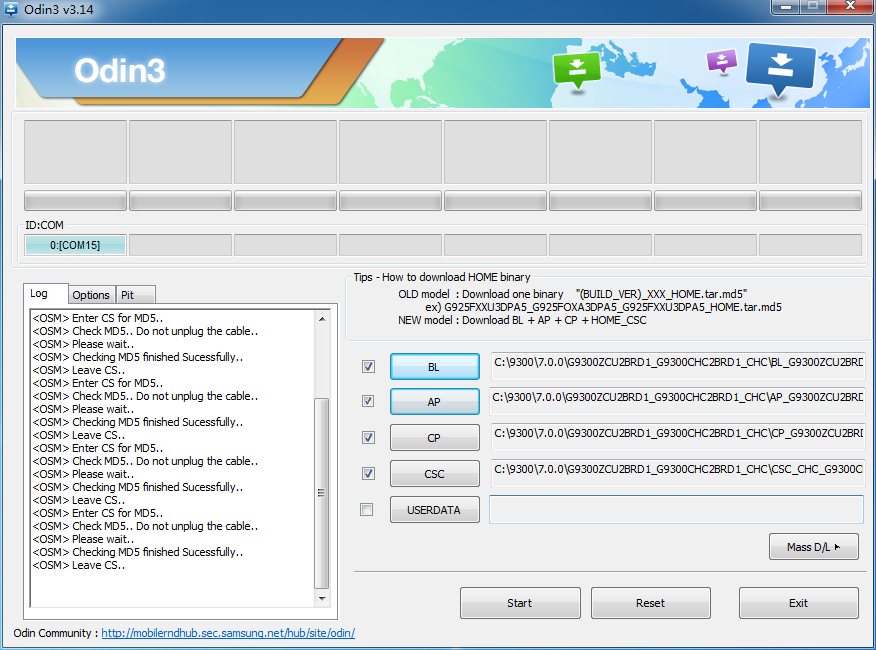Uncheck the AP file checkbox
The image size is (876, 650).
(x=368, y=401)
